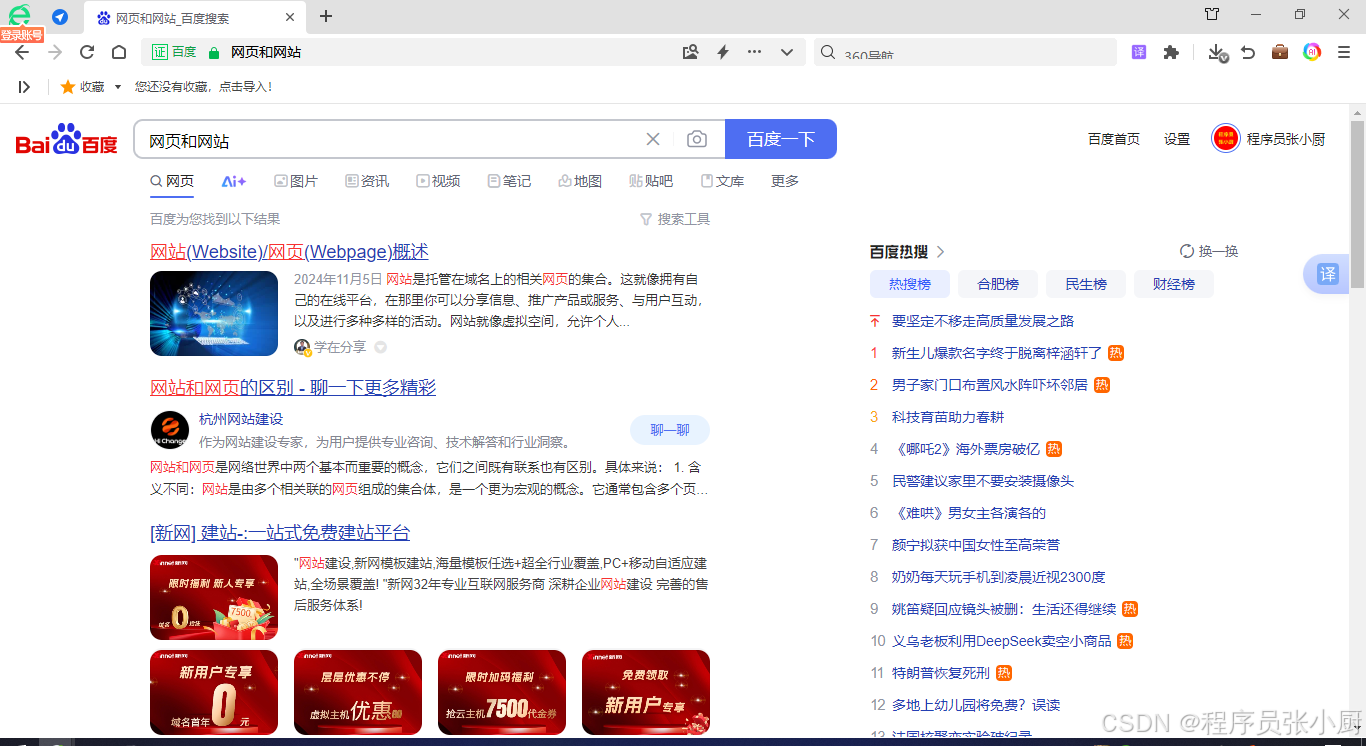This screenshot has height=746, width=1366.
Task: Expand the address bar dropdown arrow
Action: [787, 52]
